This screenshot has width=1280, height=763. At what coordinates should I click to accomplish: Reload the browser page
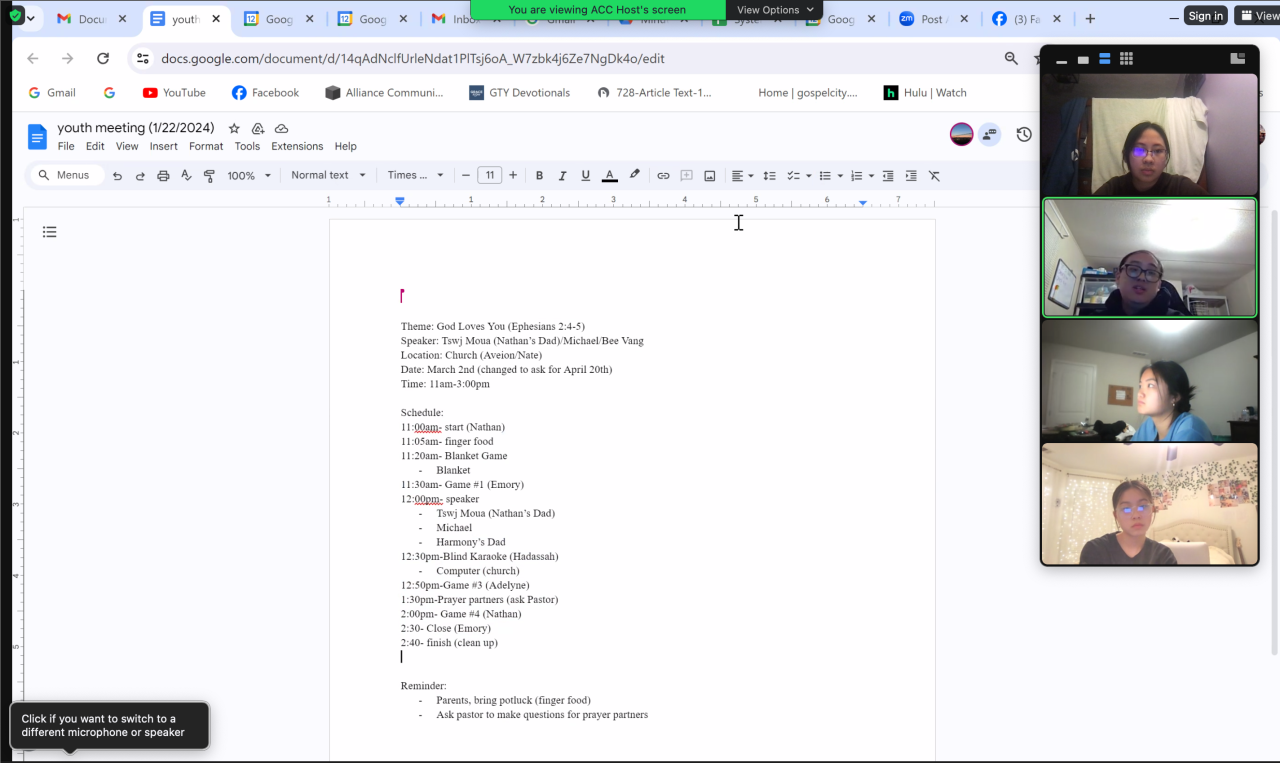click(x=103, y=59)
